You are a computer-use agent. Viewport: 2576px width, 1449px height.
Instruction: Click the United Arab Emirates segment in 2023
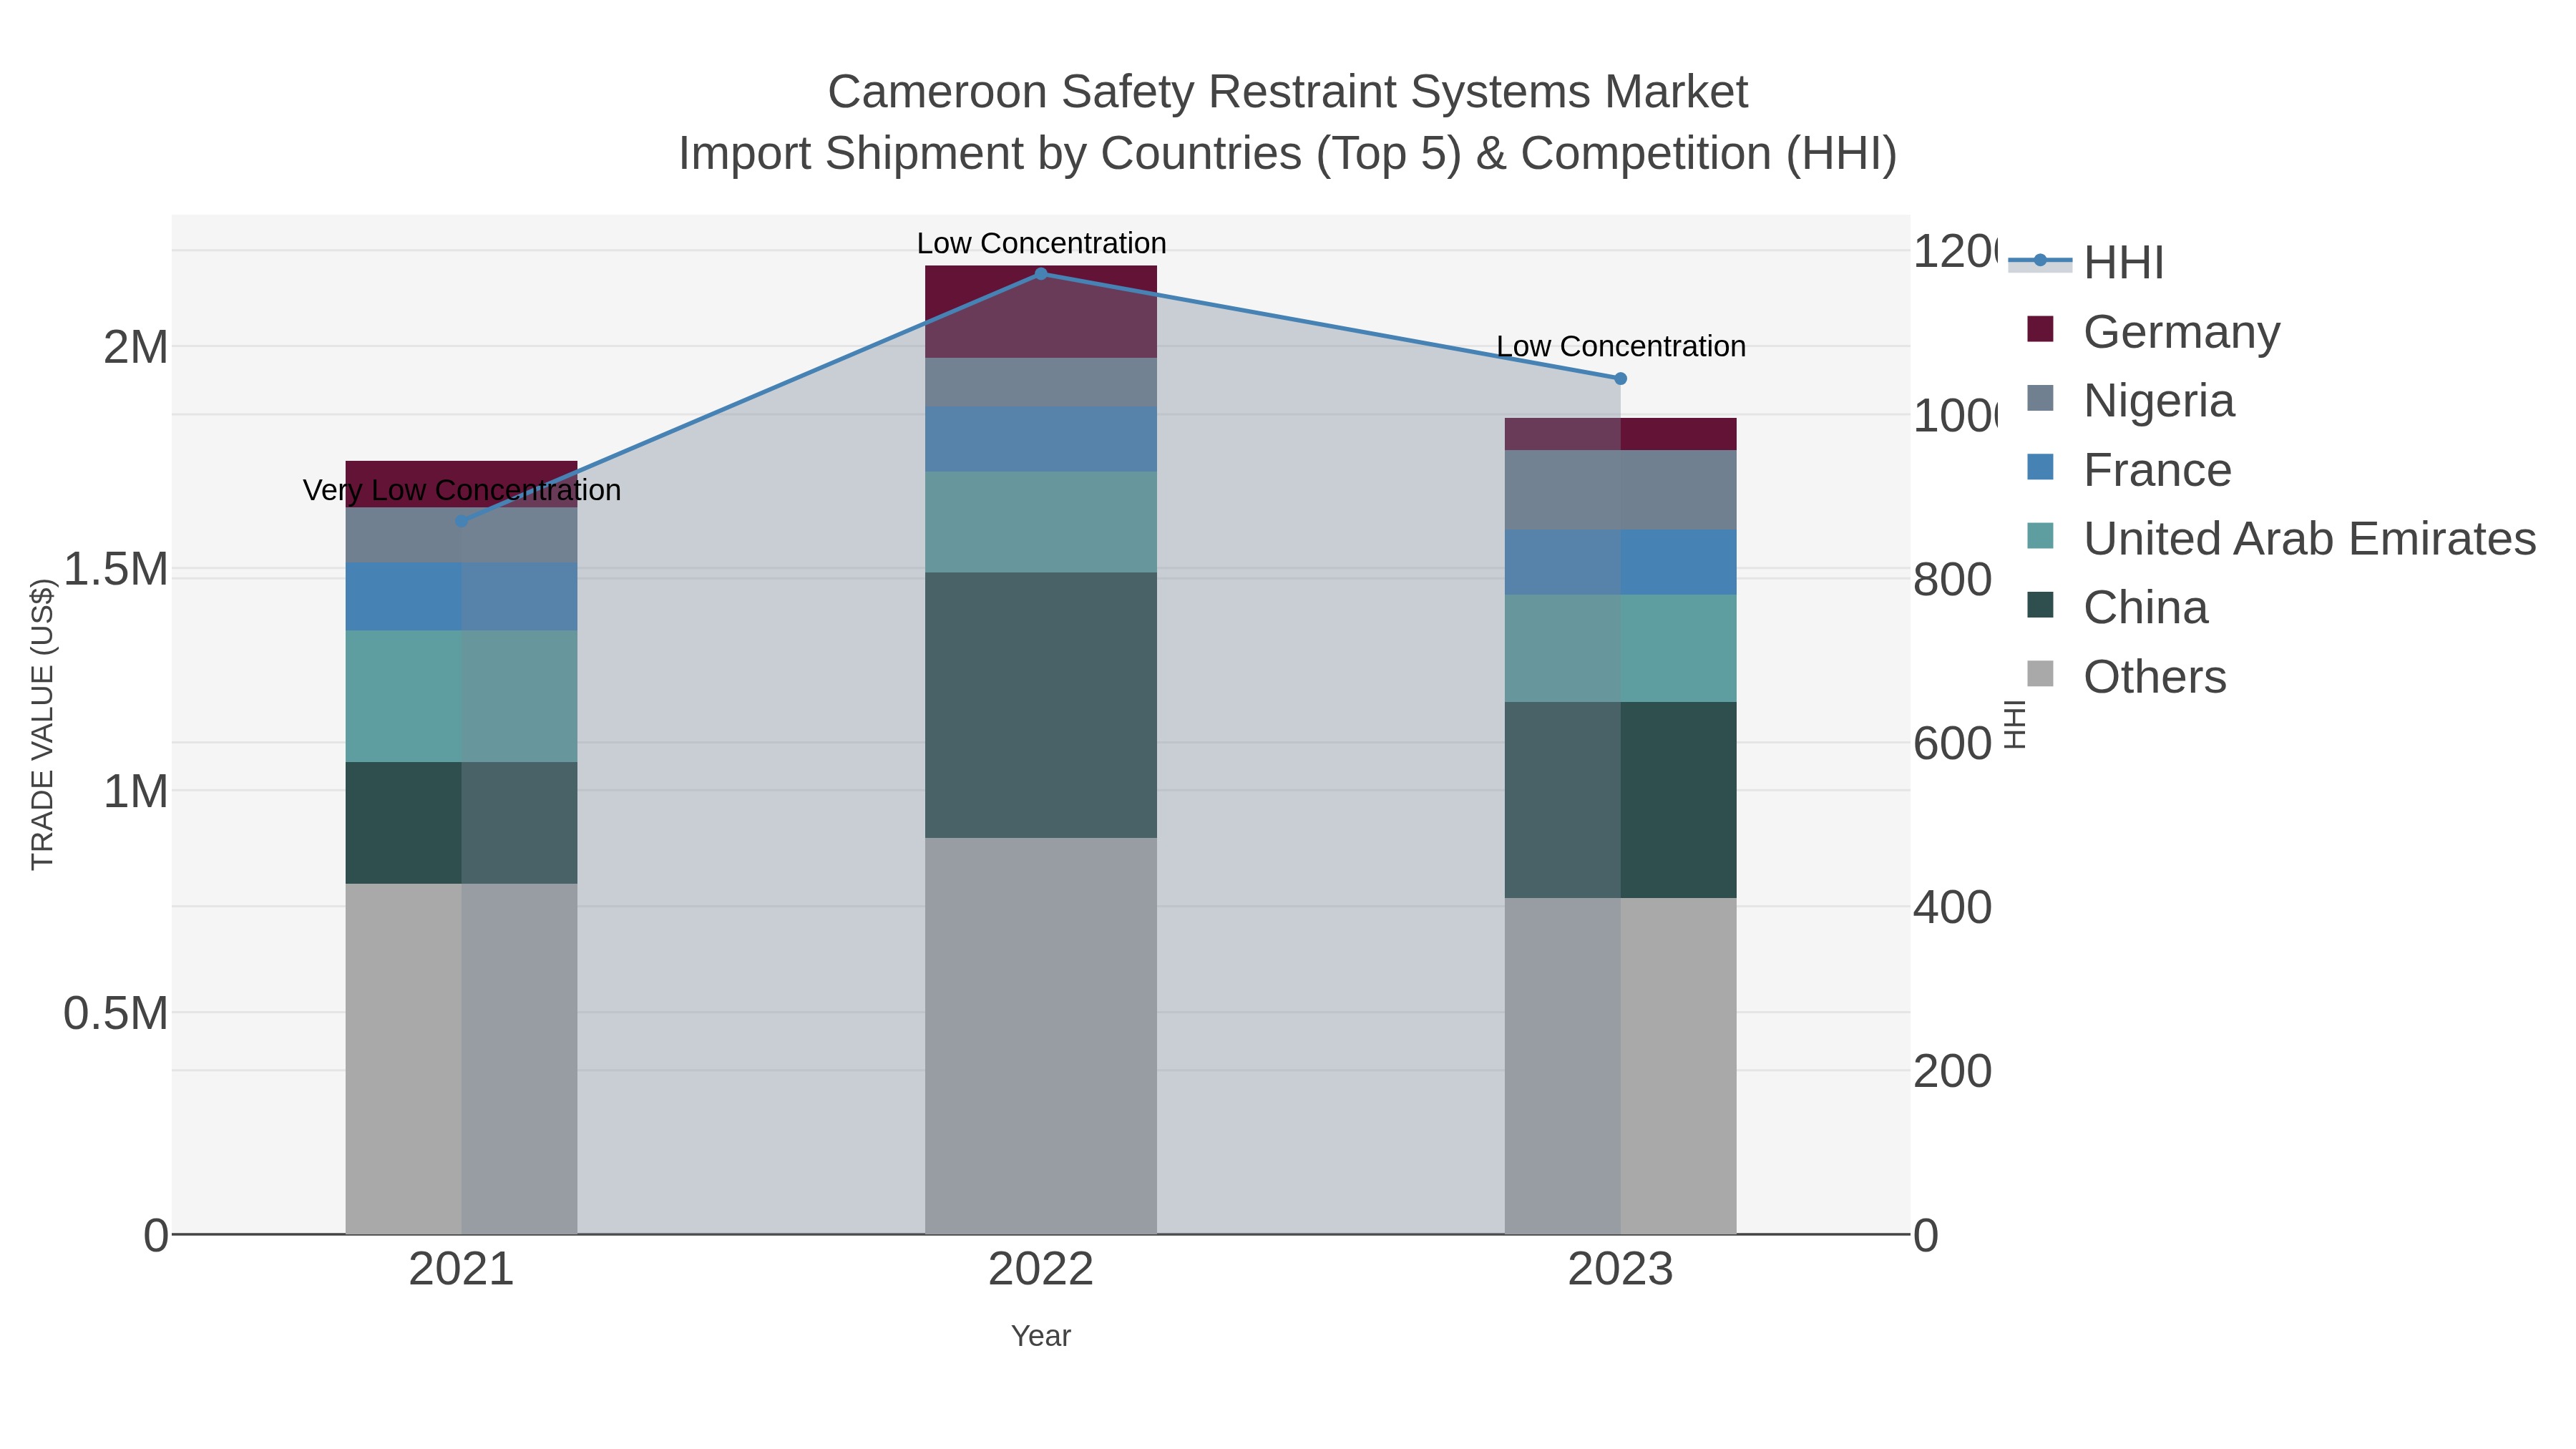[1621, 648]
